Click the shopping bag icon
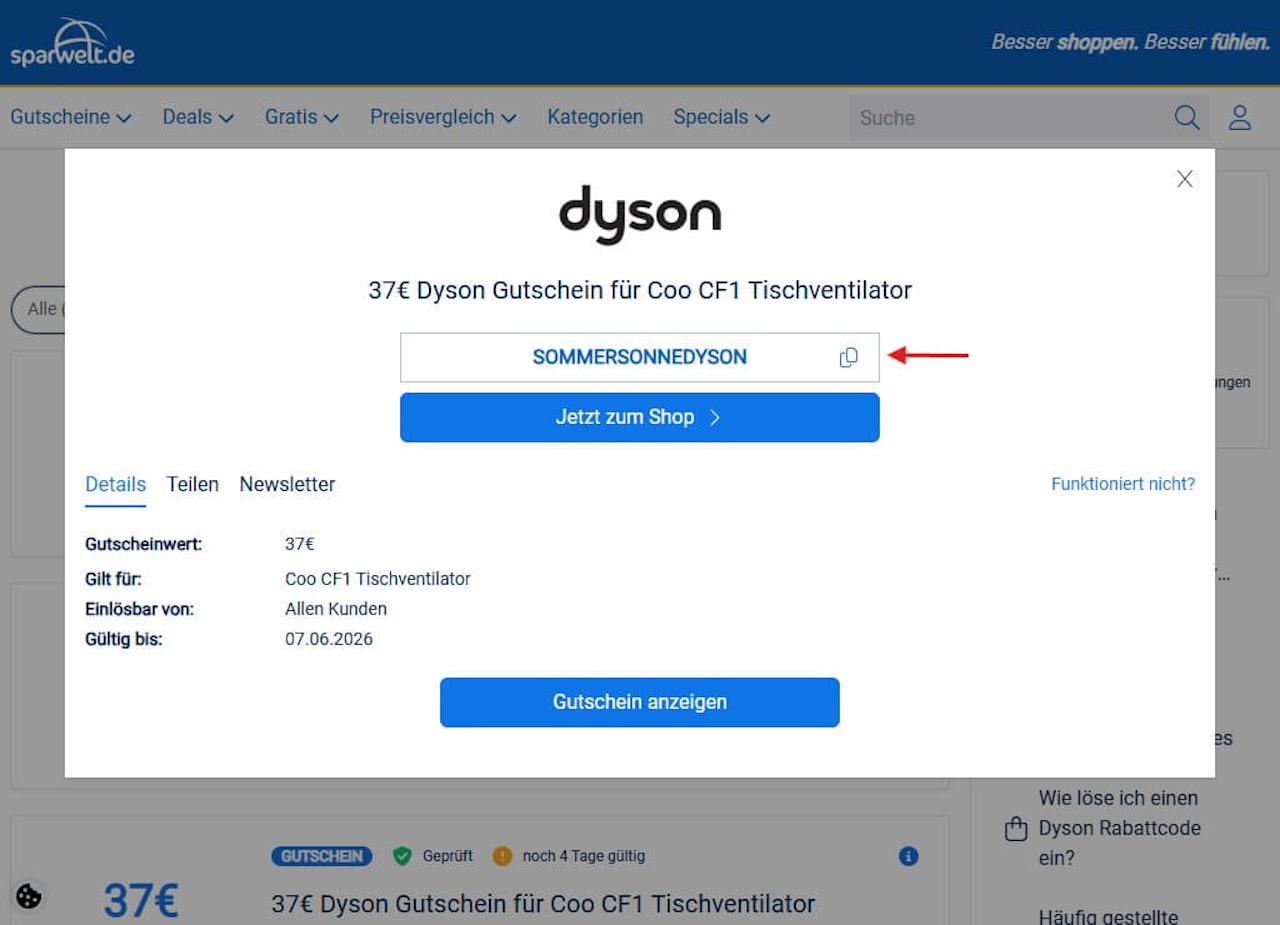1280x925 pixels. pyautogui.click(x=1016, y=829)
